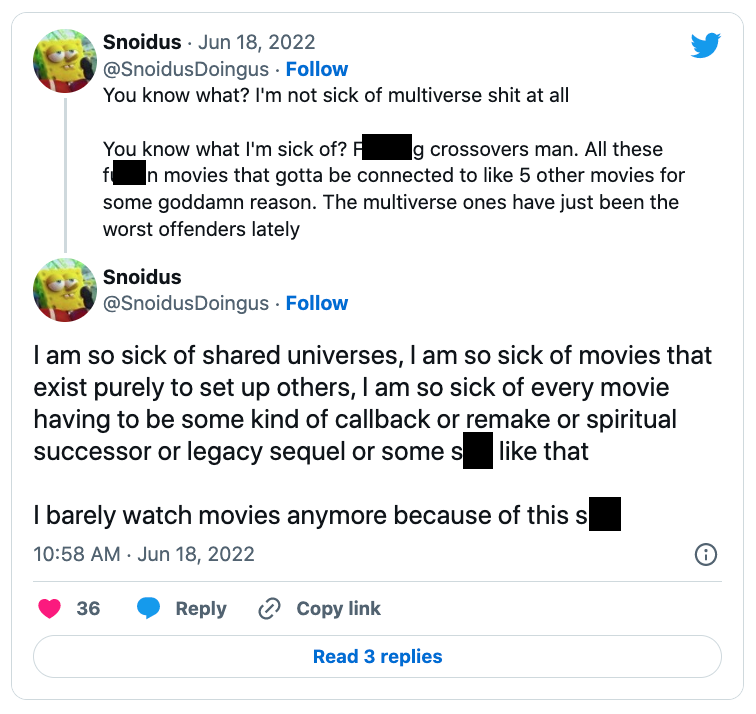
Task: Click the Reply text label
Action: click(200, 608)
